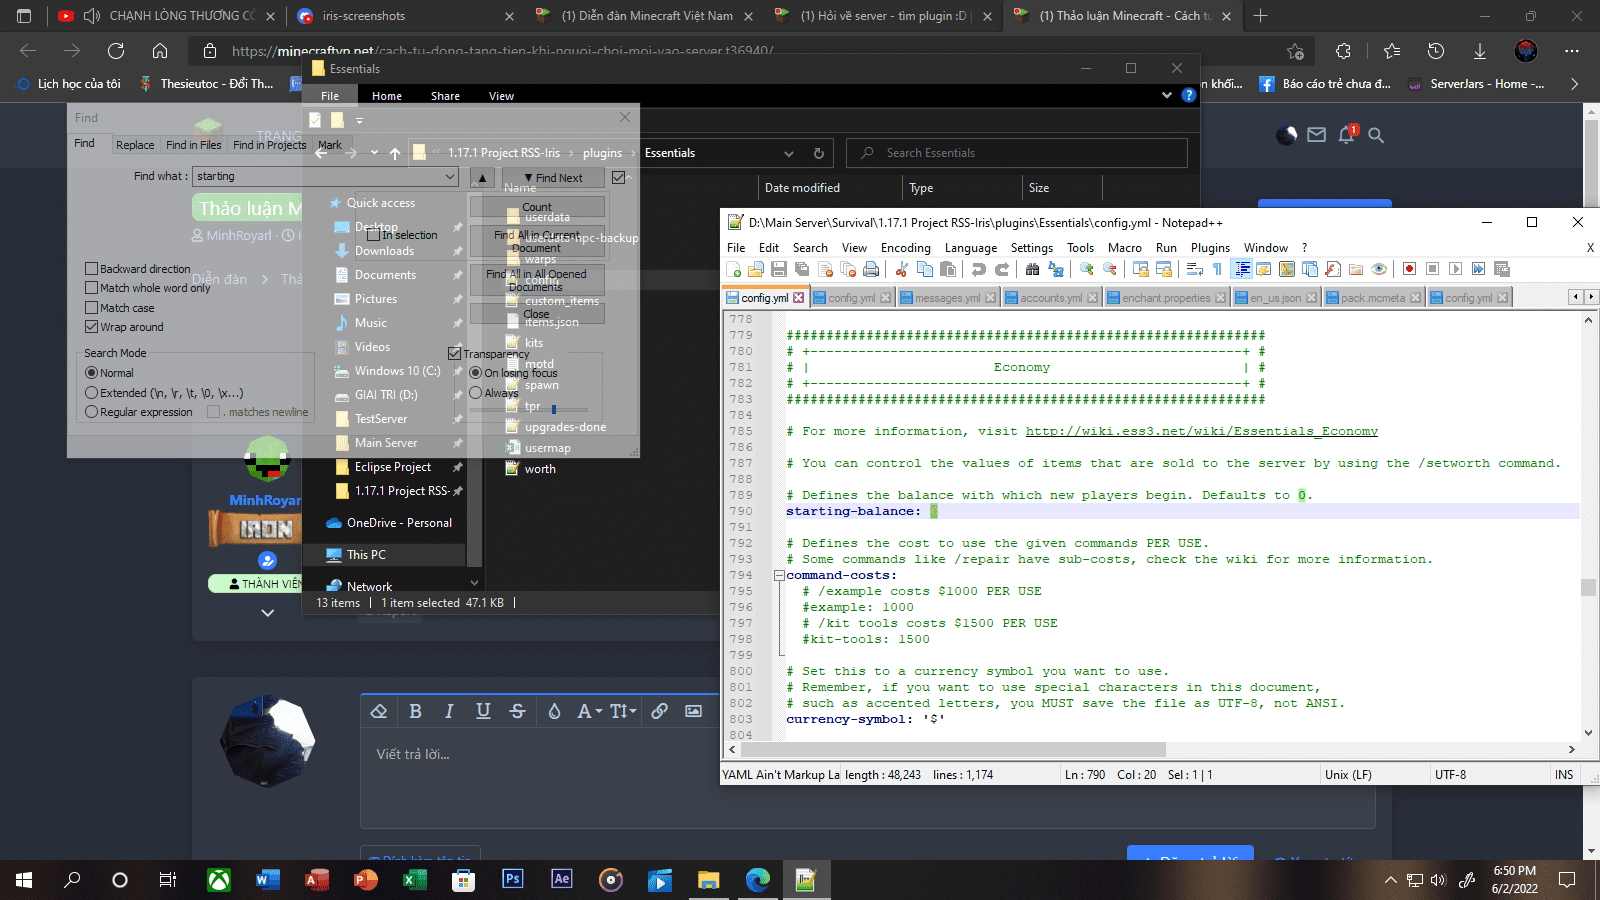Click the Save icon in Notepad++ toolbar
The image size is (1600, 900).
tap(779, 269)
